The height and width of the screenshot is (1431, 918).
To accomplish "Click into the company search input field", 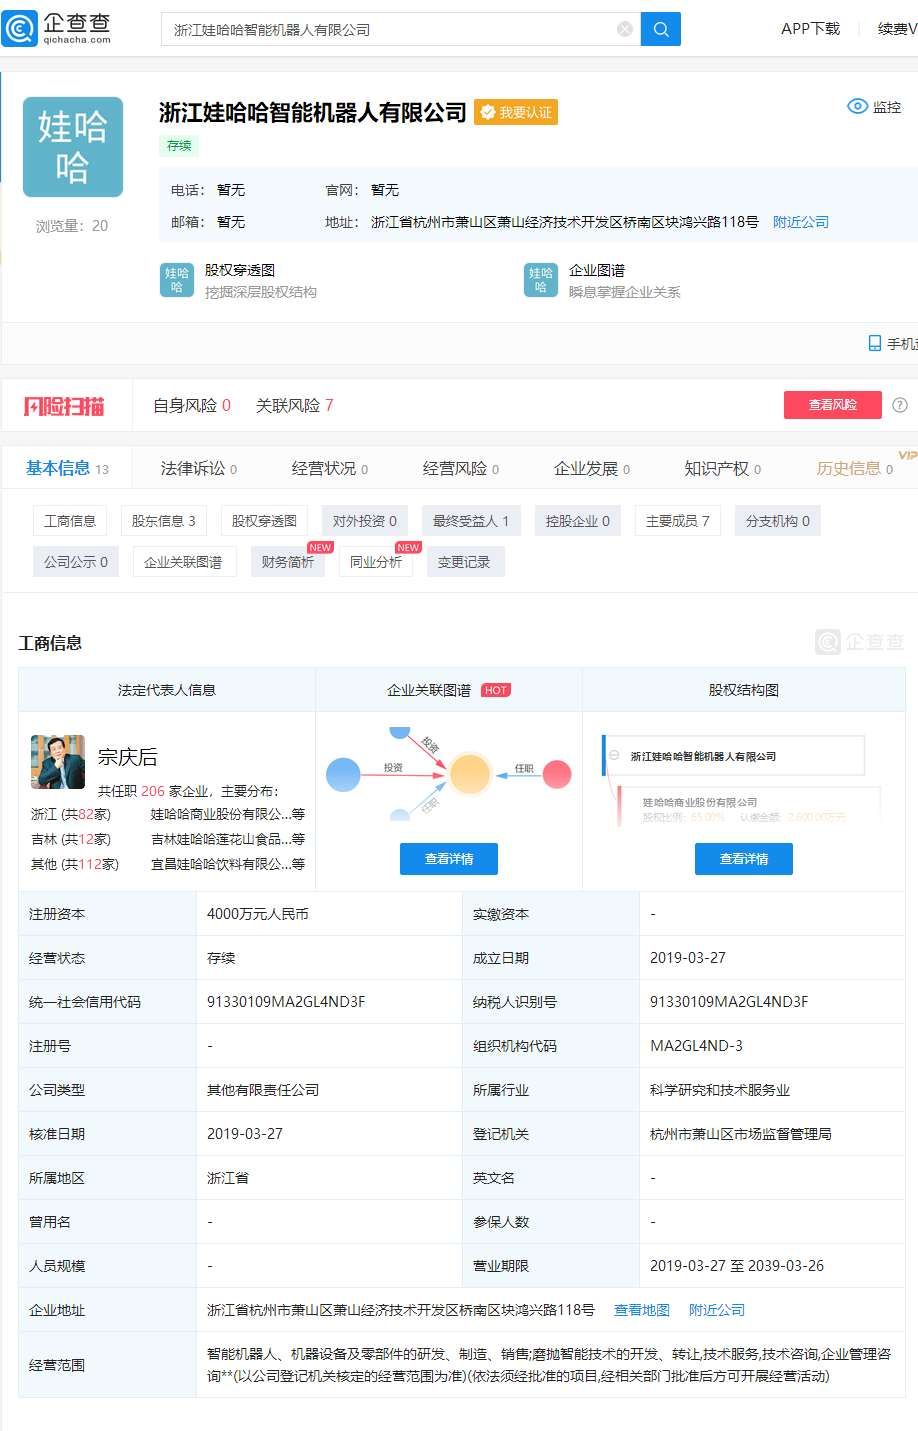I will [390, 30].
